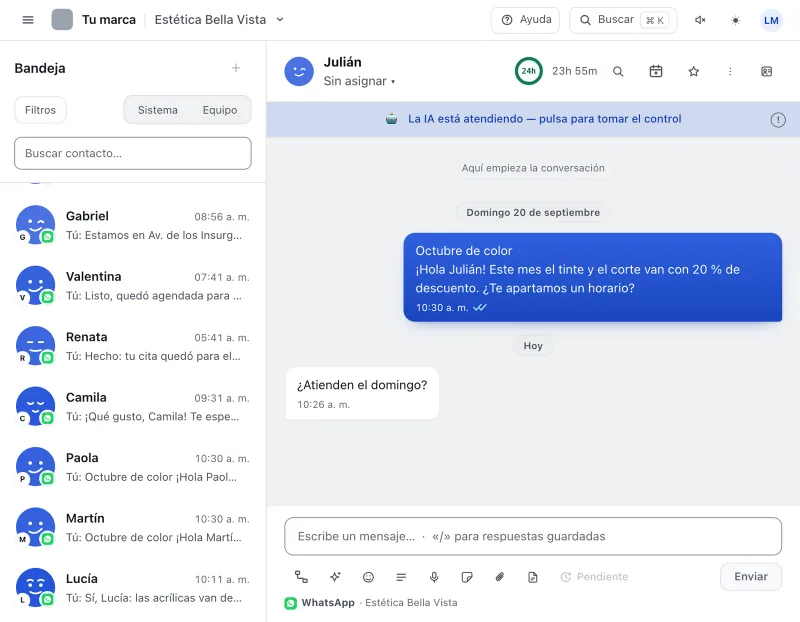The height and width of the screenshot is (622, 800).
Task: Open the Filtros button
Action: 40,110
